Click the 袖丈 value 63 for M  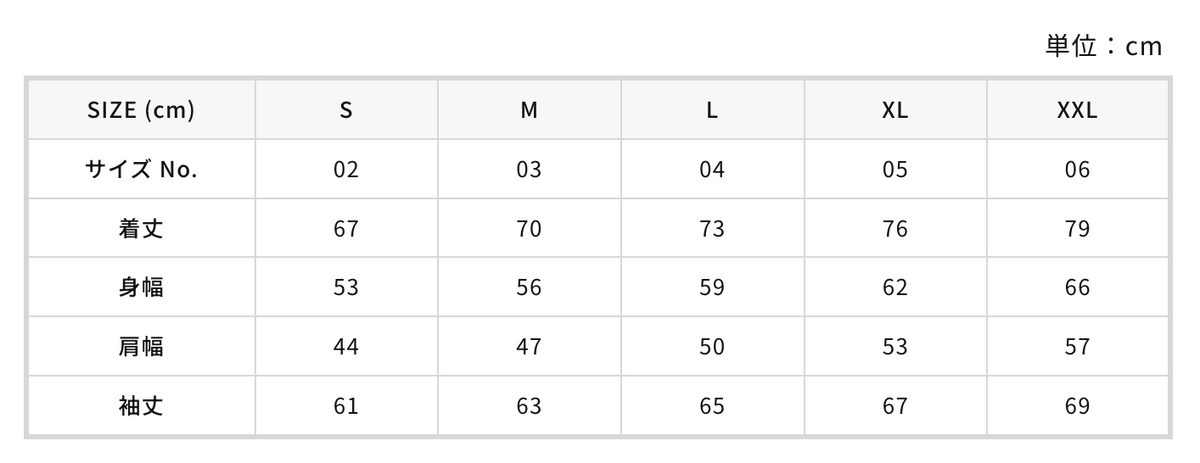pos(529,406)
